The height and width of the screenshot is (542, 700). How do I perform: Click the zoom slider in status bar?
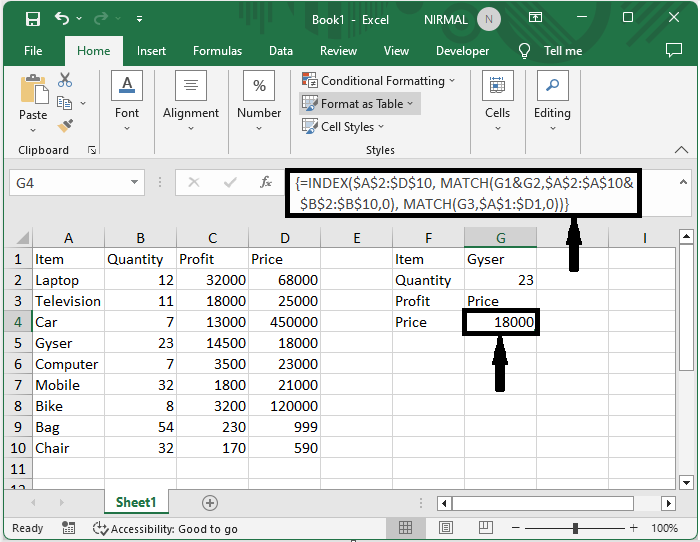(x=574, y=528)
